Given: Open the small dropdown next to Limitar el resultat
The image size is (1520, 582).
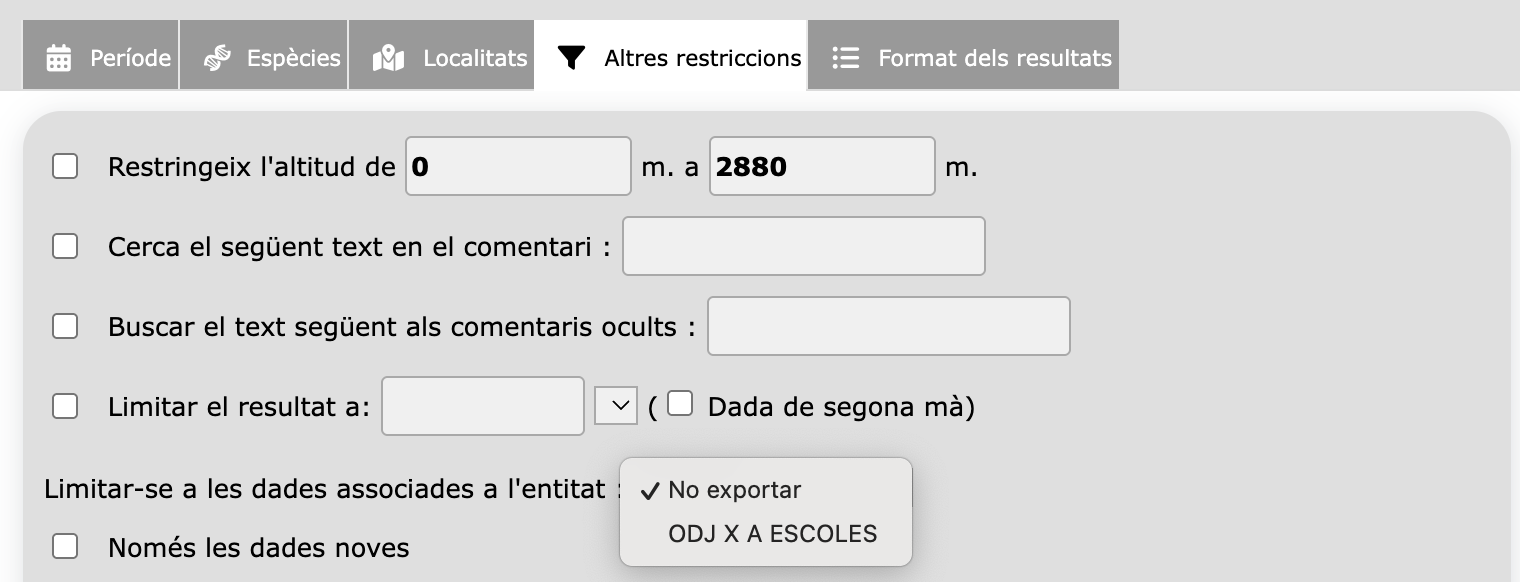Looking at the screenshot, I should click(616, 406).
